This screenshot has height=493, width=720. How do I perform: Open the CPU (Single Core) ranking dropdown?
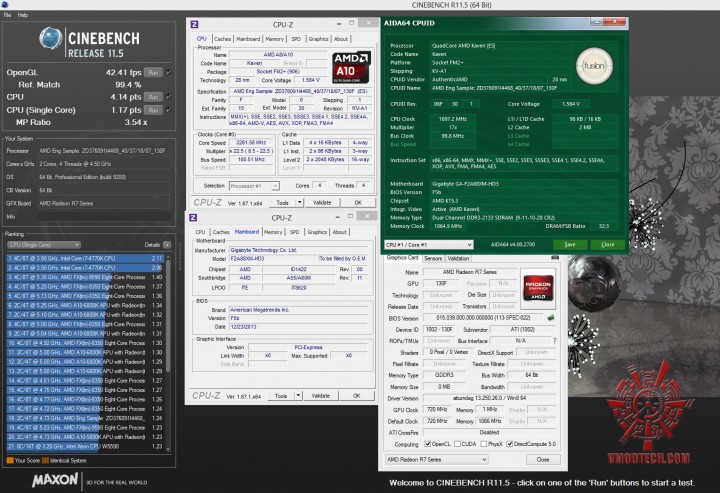tap(44, 245)
